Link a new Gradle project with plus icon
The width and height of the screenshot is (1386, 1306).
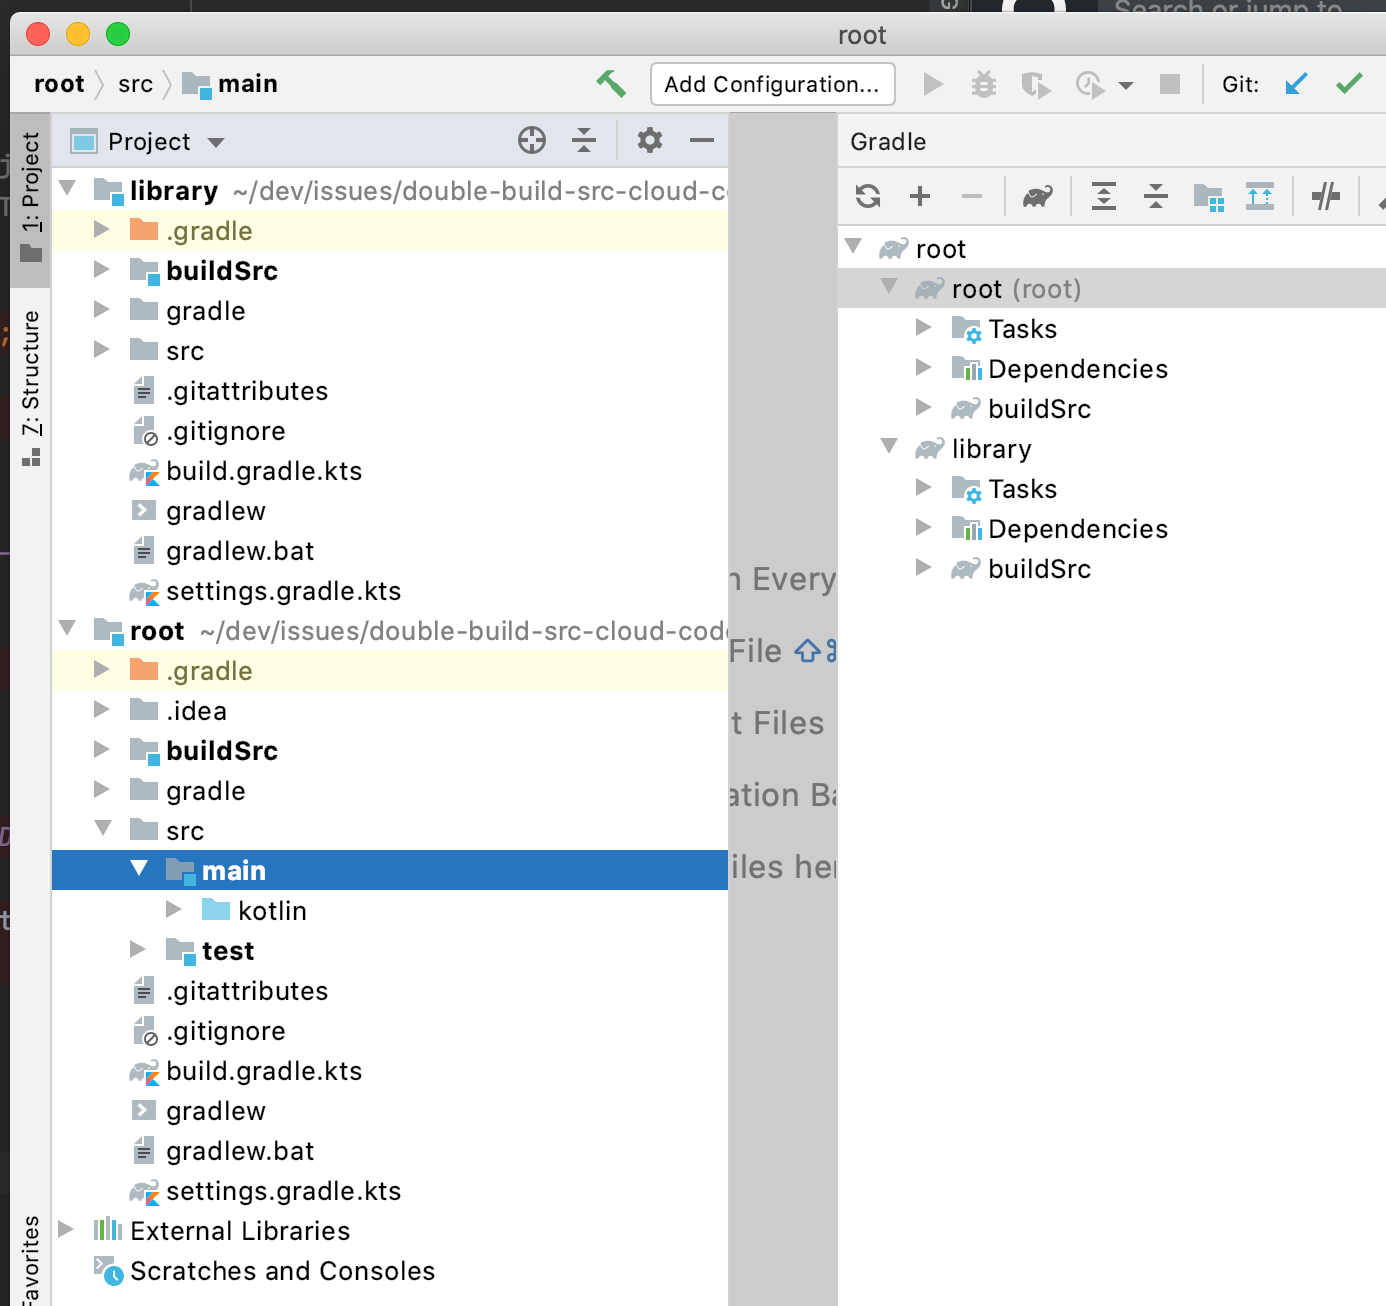click(920, 196)
